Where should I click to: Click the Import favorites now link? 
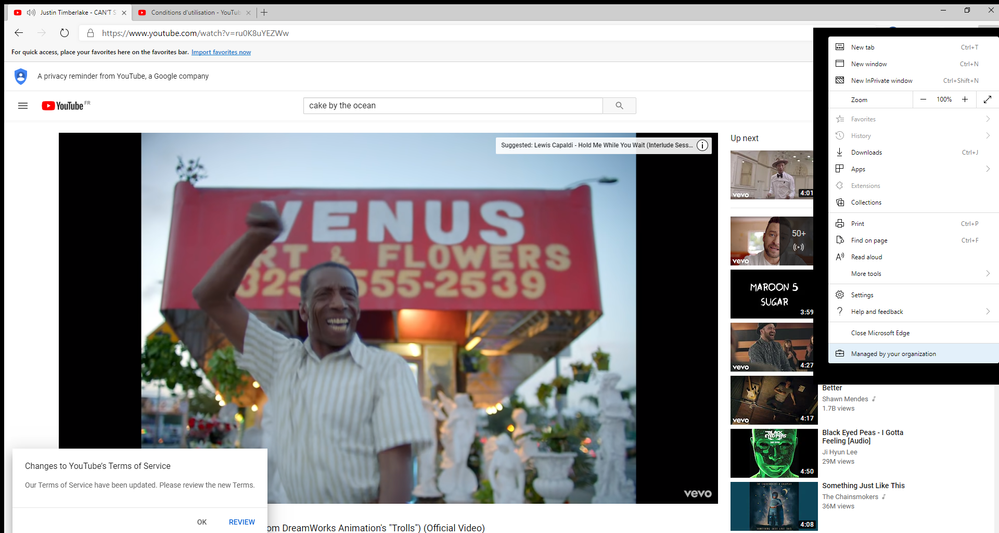pyautogui.click(x=221, y=52)
